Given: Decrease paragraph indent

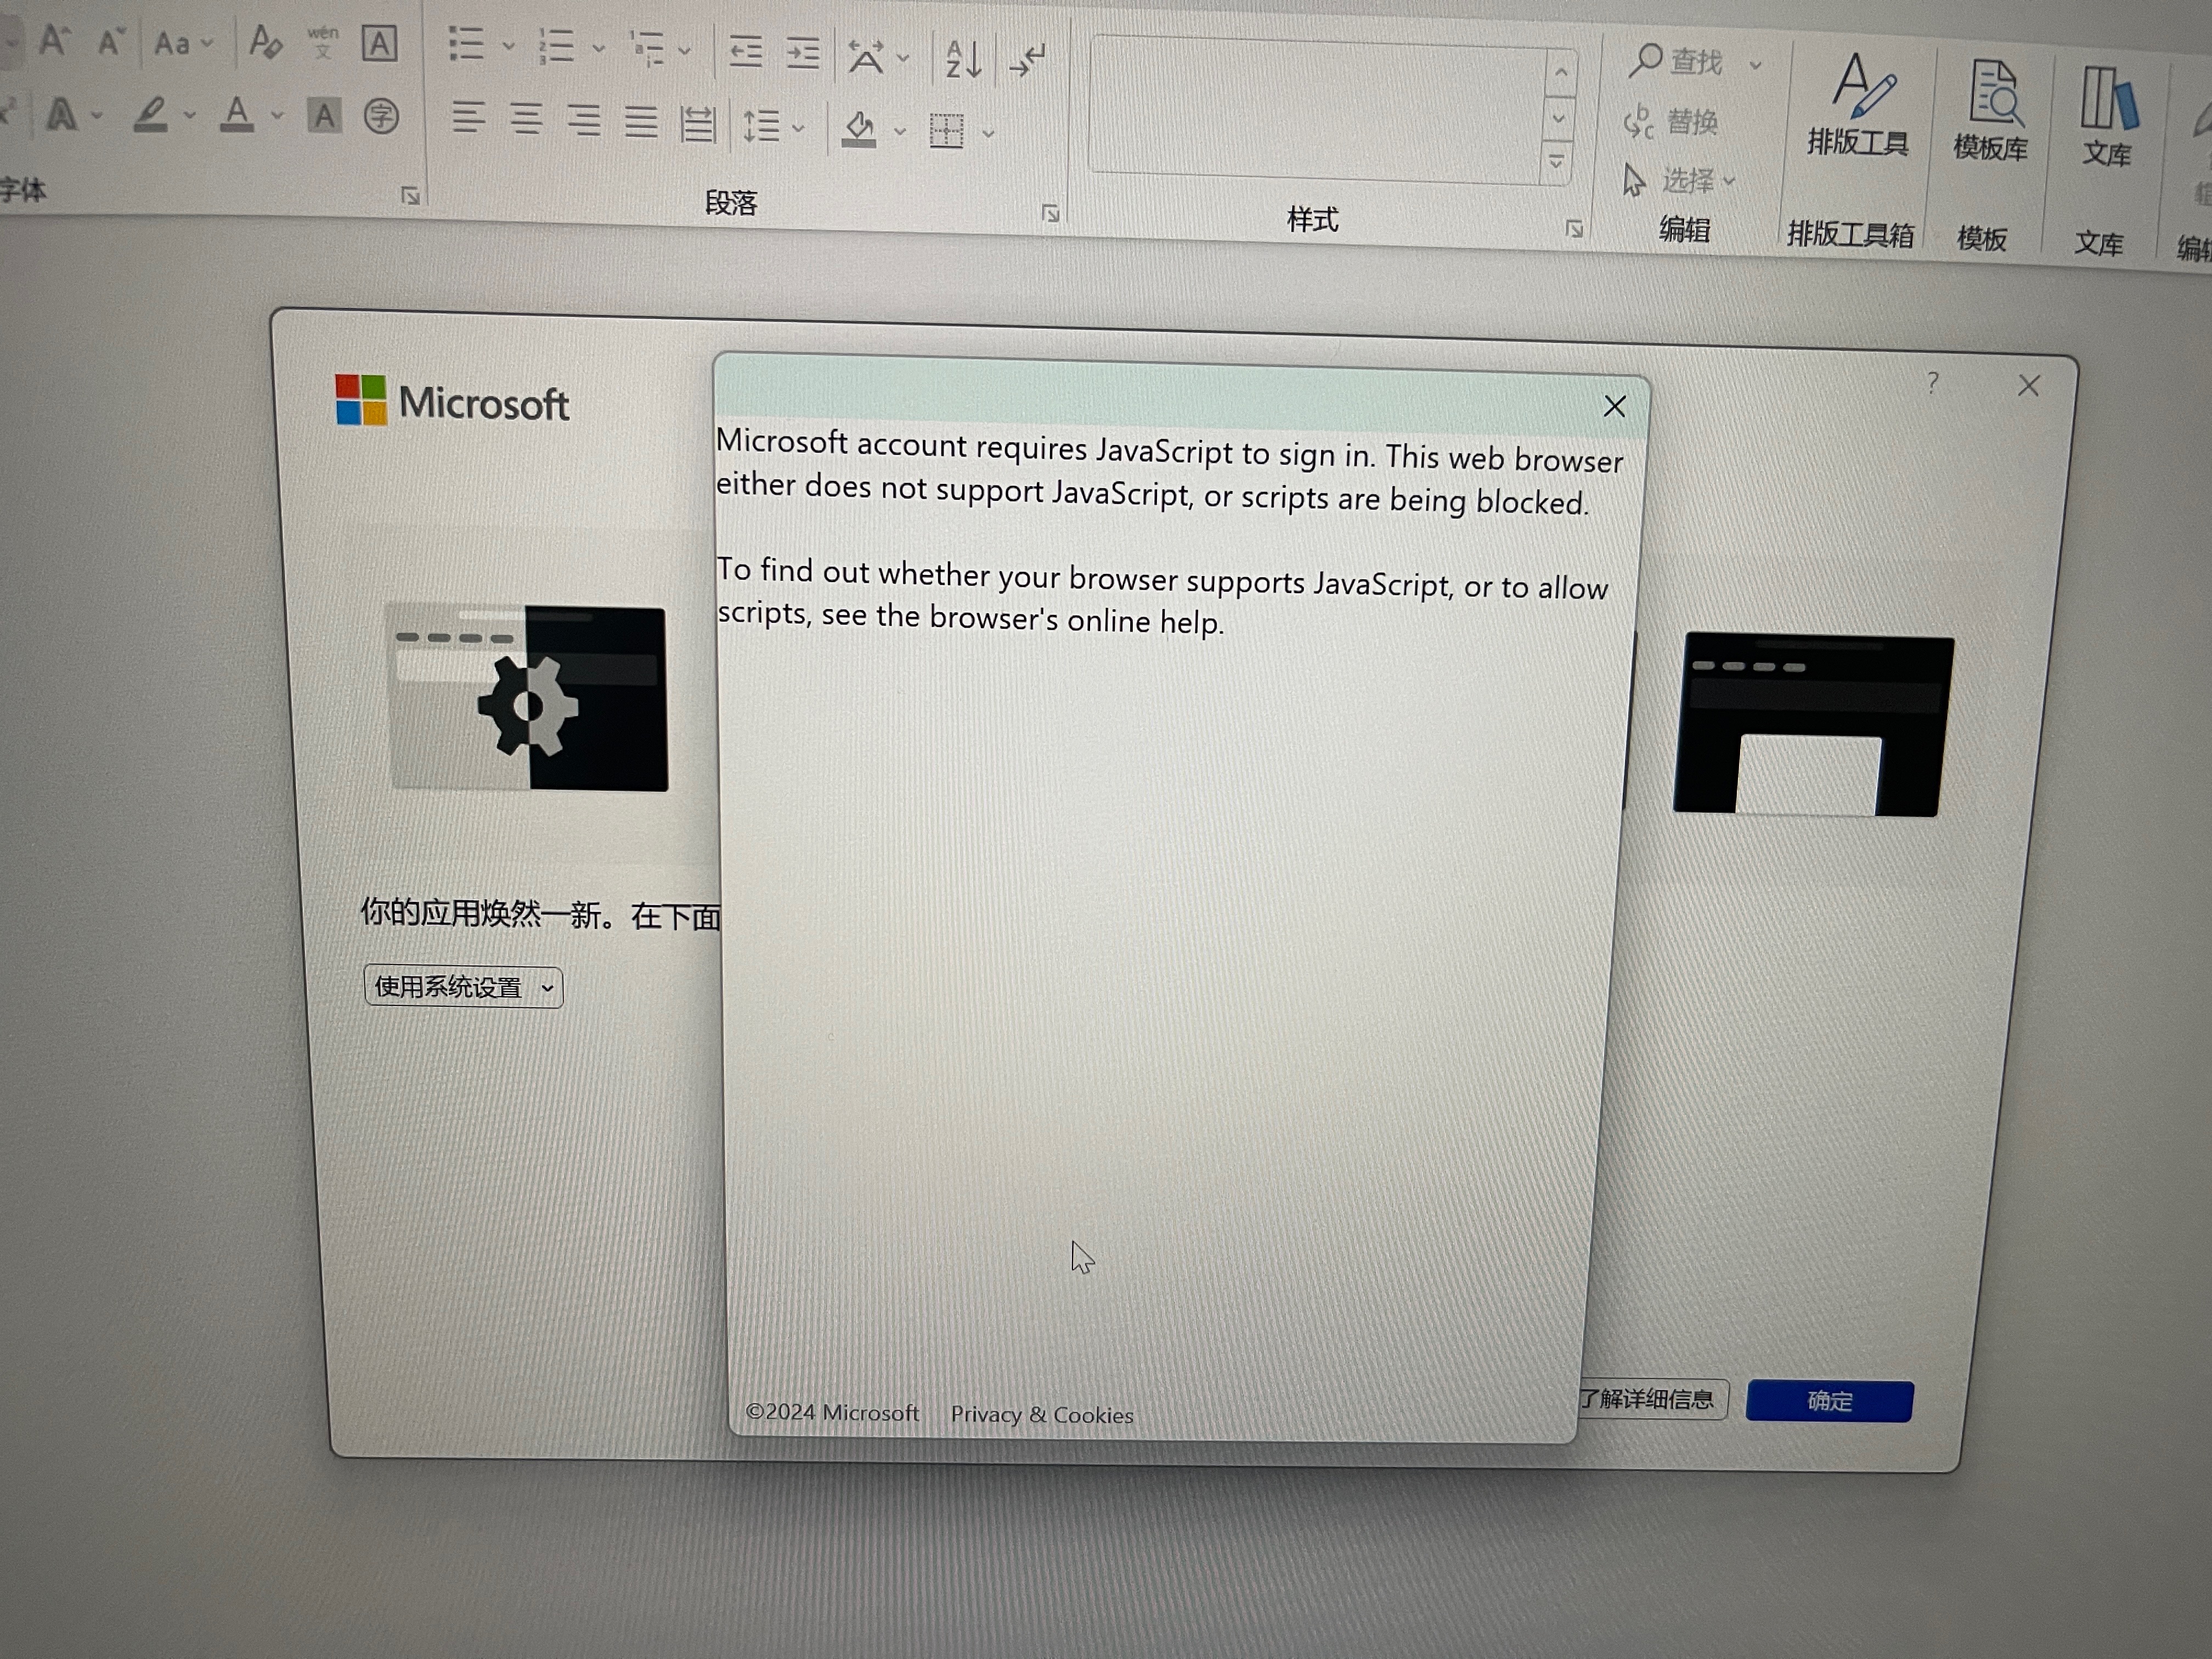Looking at the screenshot, I should pos(745,51).
